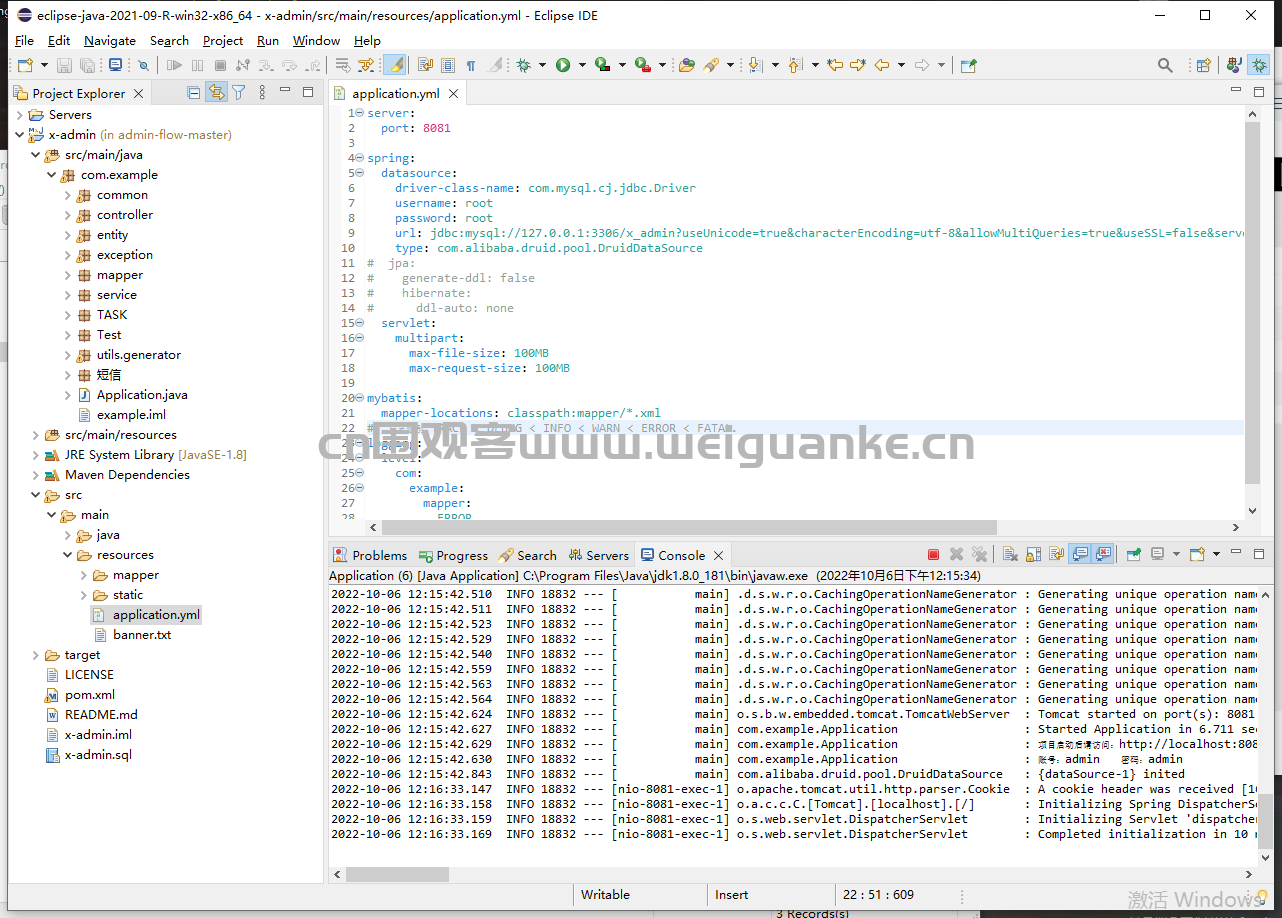Open the Window menu
Viewport: 1282px width, 918px height.
pos(316,41)
